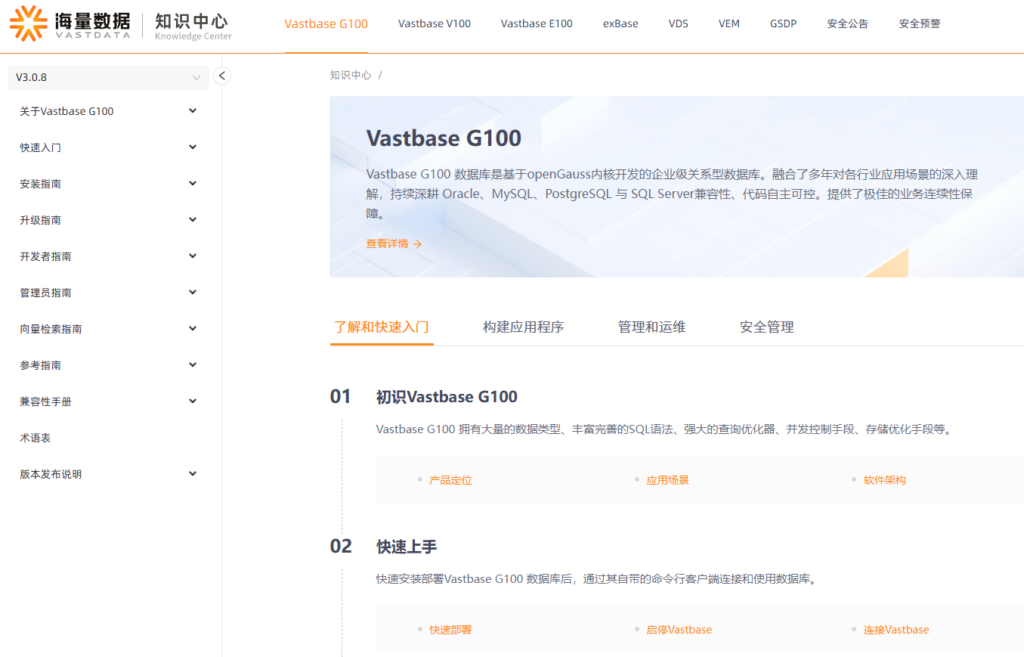The height and width of the screenshot is (657, 1024).
Task: Select the 构建应用程序 tab
Action: [x=523, y=327]
